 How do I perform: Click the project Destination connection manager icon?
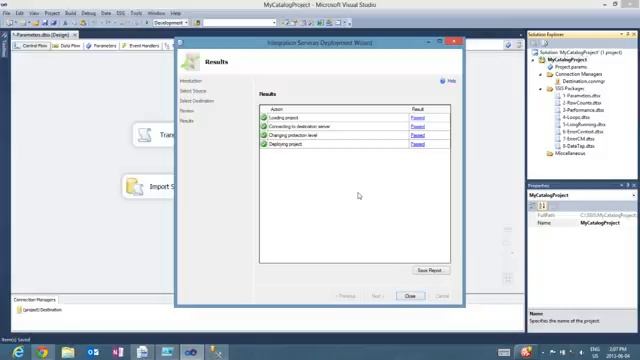tap(19, 310)
